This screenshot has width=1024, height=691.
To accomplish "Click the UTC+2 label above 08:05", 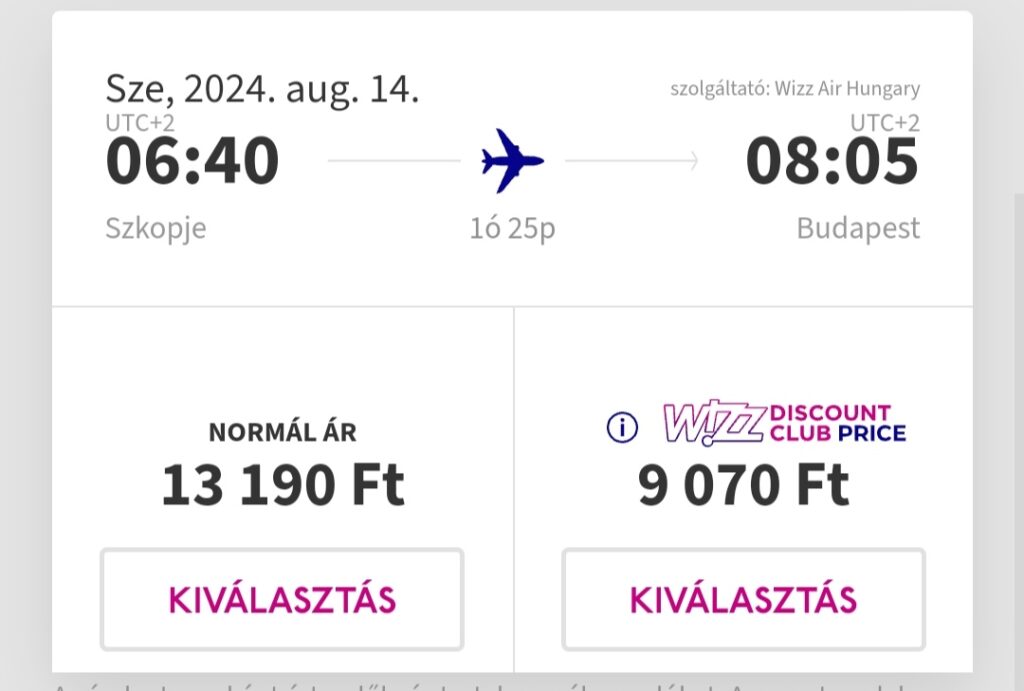I will point(885,123).
